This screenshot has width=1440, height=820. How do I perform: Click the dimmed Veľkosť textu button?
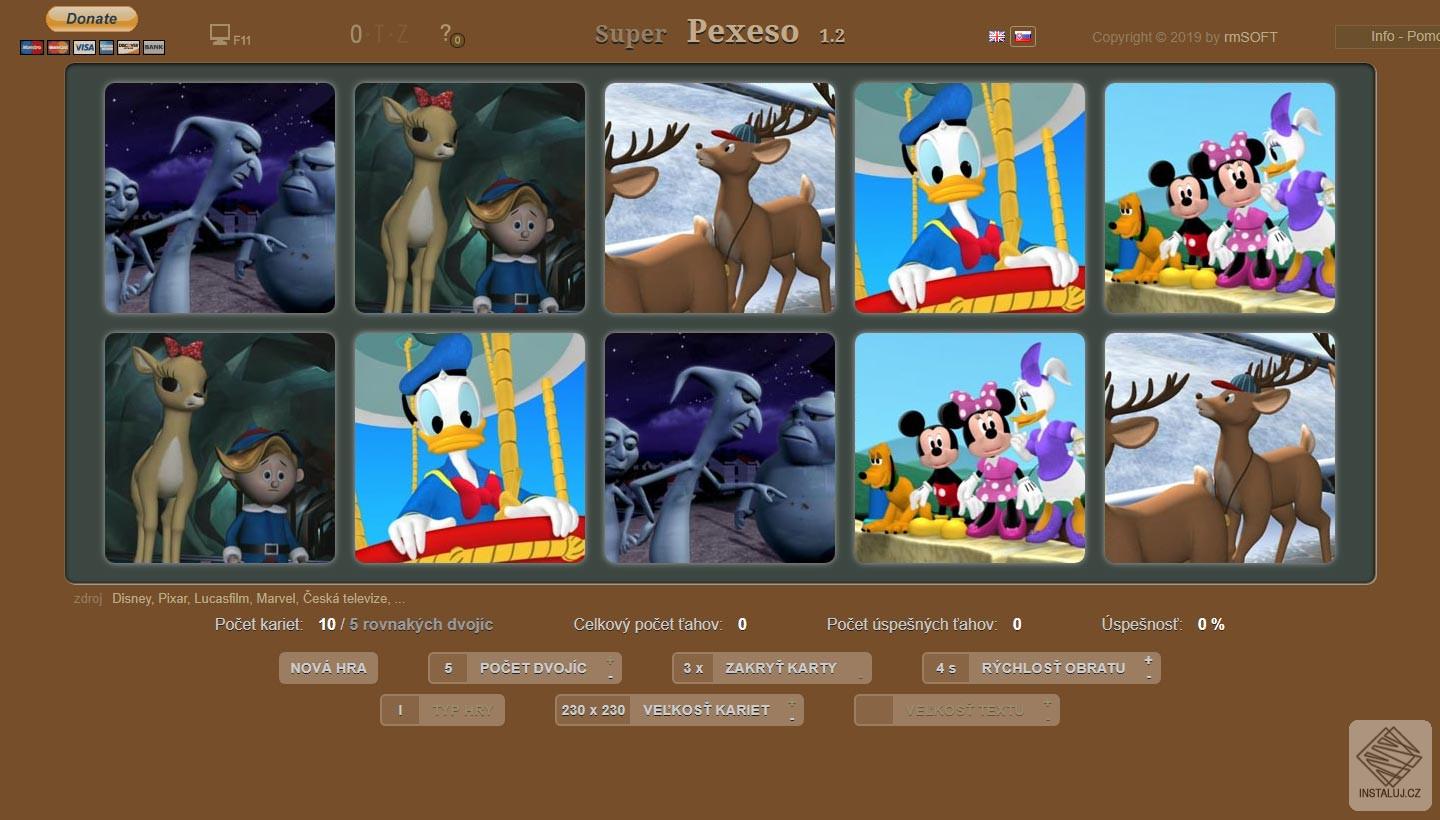[956, 710]
